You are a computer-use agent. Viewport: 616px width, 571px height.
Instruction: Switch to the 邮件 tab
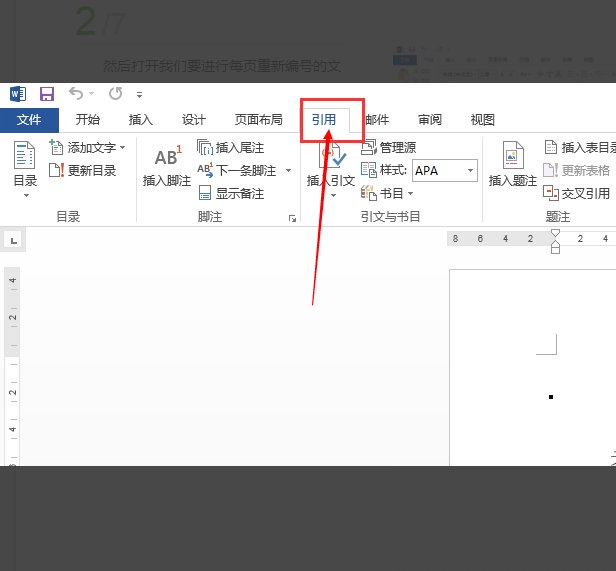click(377, 119)
